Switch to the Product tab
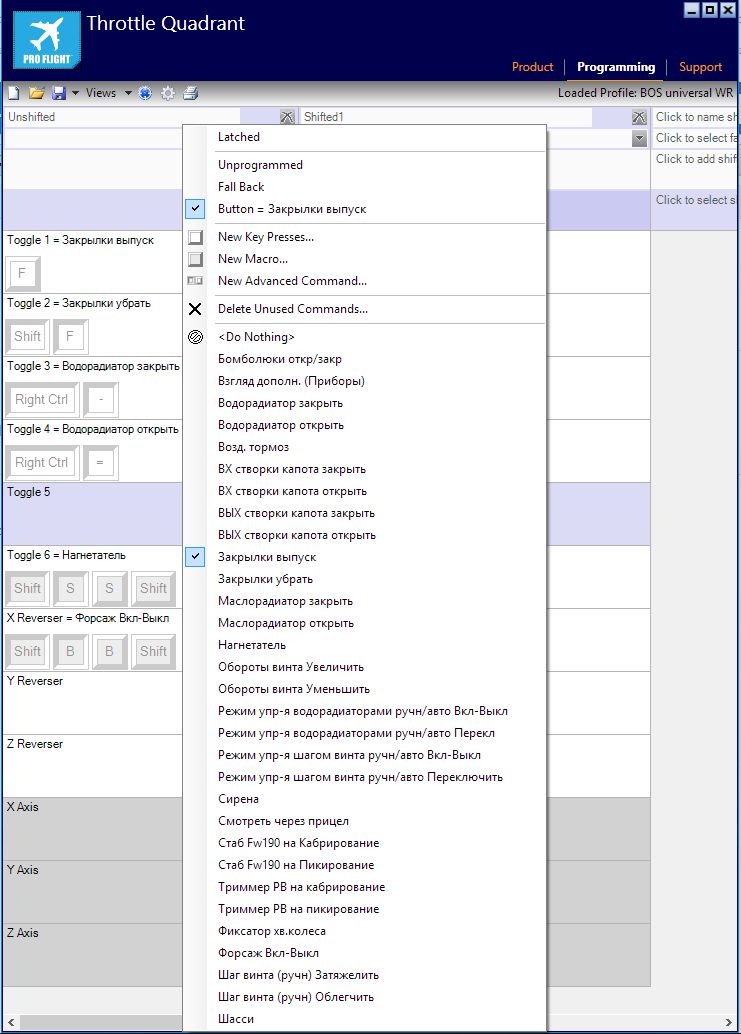This screenshot has width=741, height=1034. 533,67
